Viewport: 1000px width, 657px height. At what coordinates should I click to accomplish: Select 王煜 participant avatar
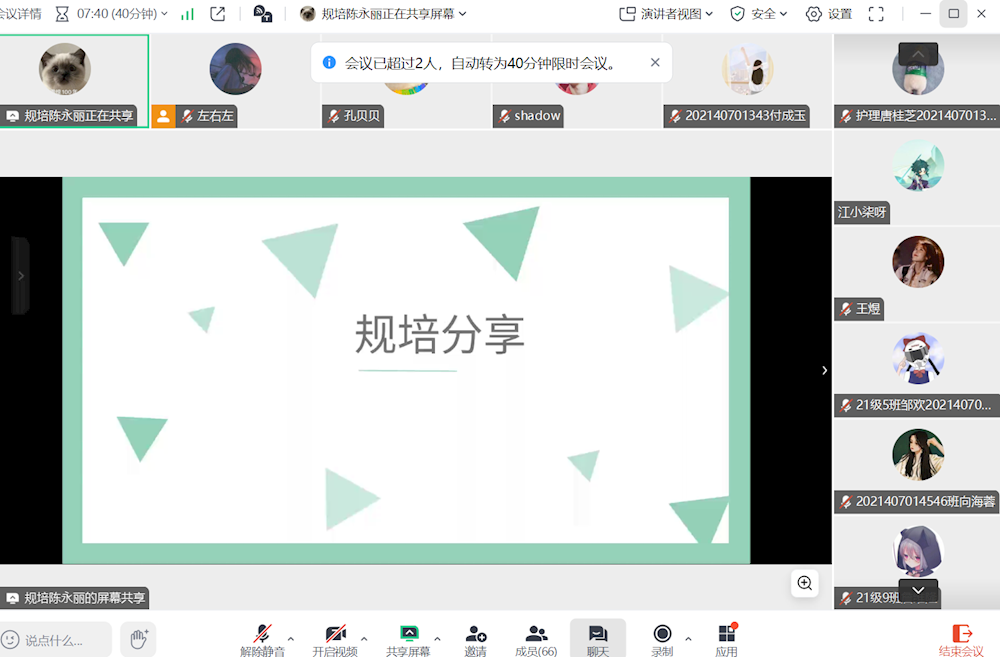pos(918,262)
